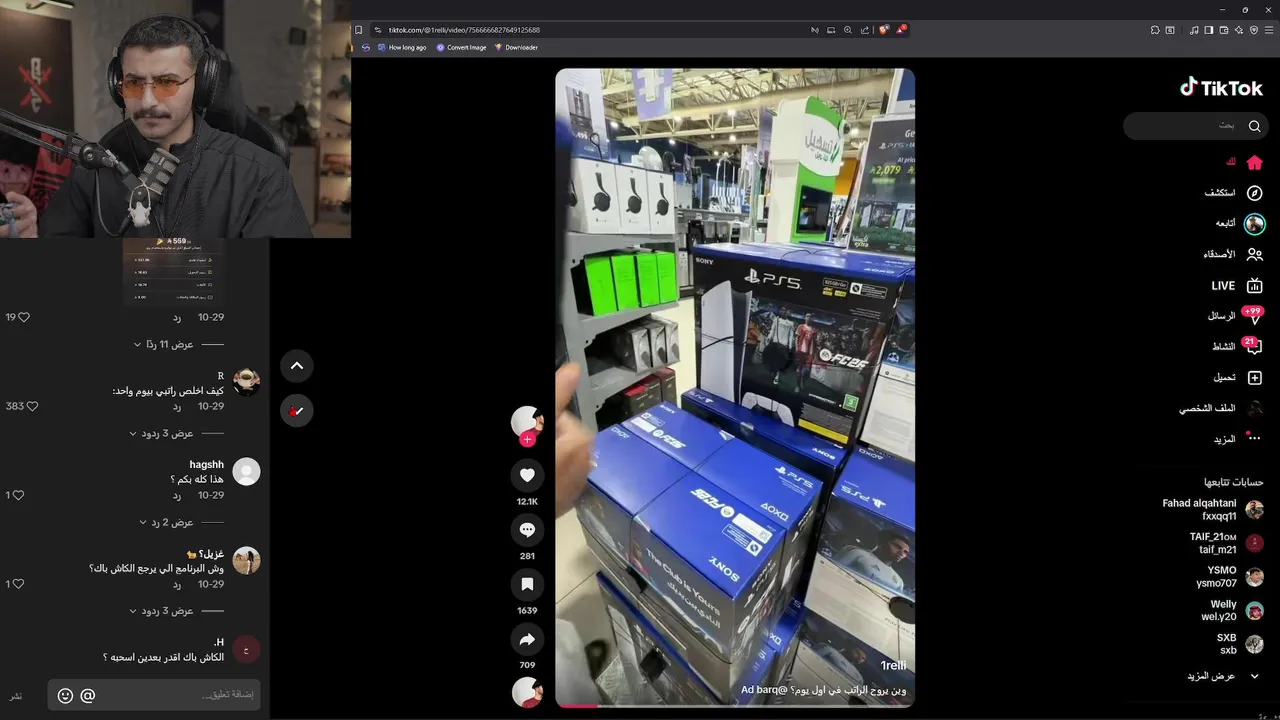1280x720 pixels.
Task: Open video comments via the 281 bubble
Action: 527,530
